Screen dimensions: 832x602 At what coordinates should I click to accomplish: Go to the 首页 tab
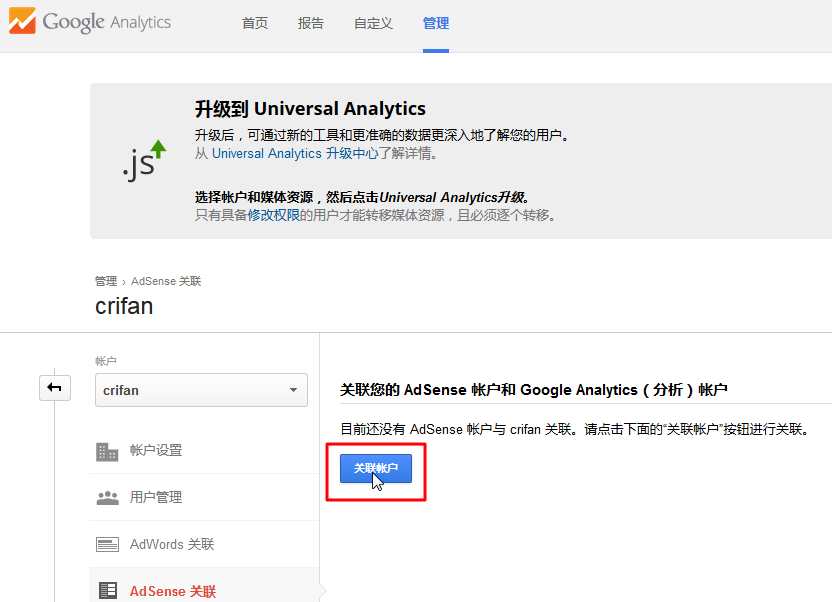255,23
